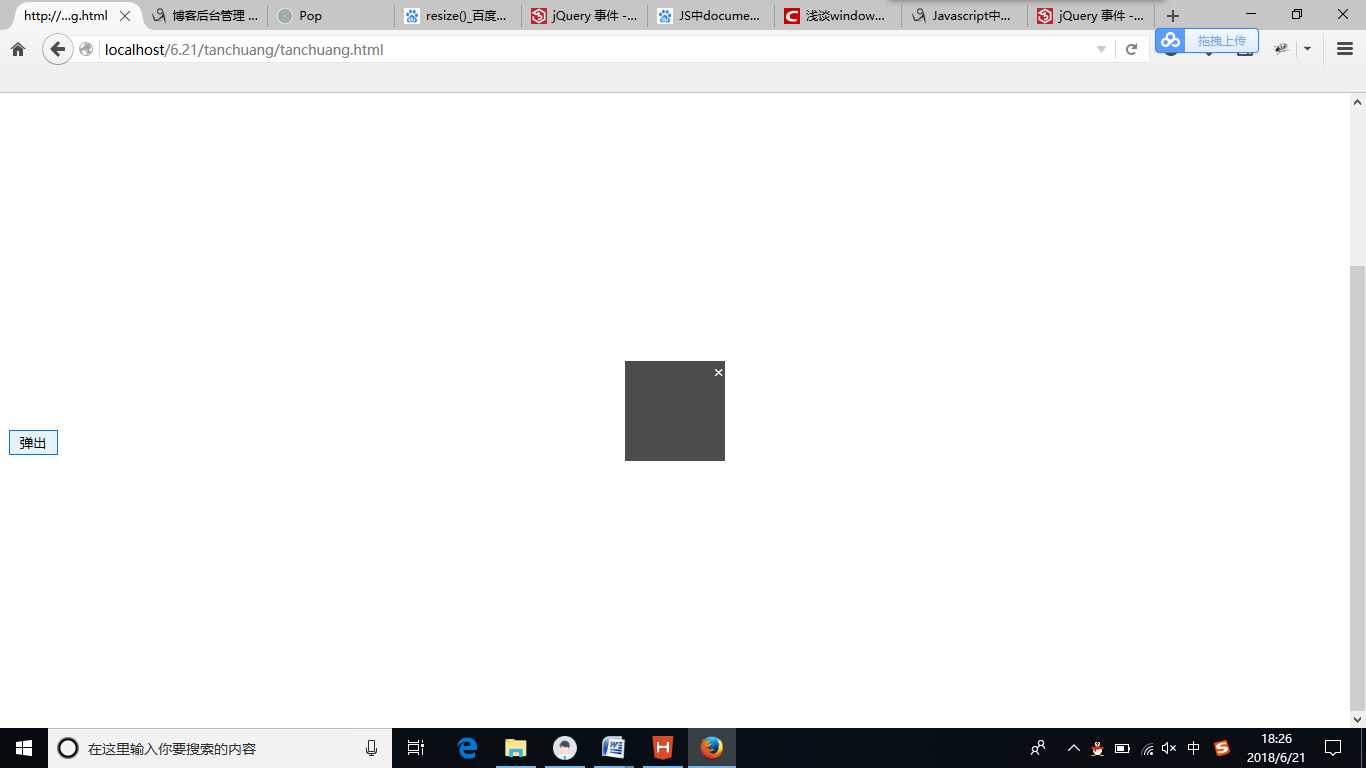
Task: Click the 拖拽上传 cloud upload button
Action: click(x=1207, y=41)
